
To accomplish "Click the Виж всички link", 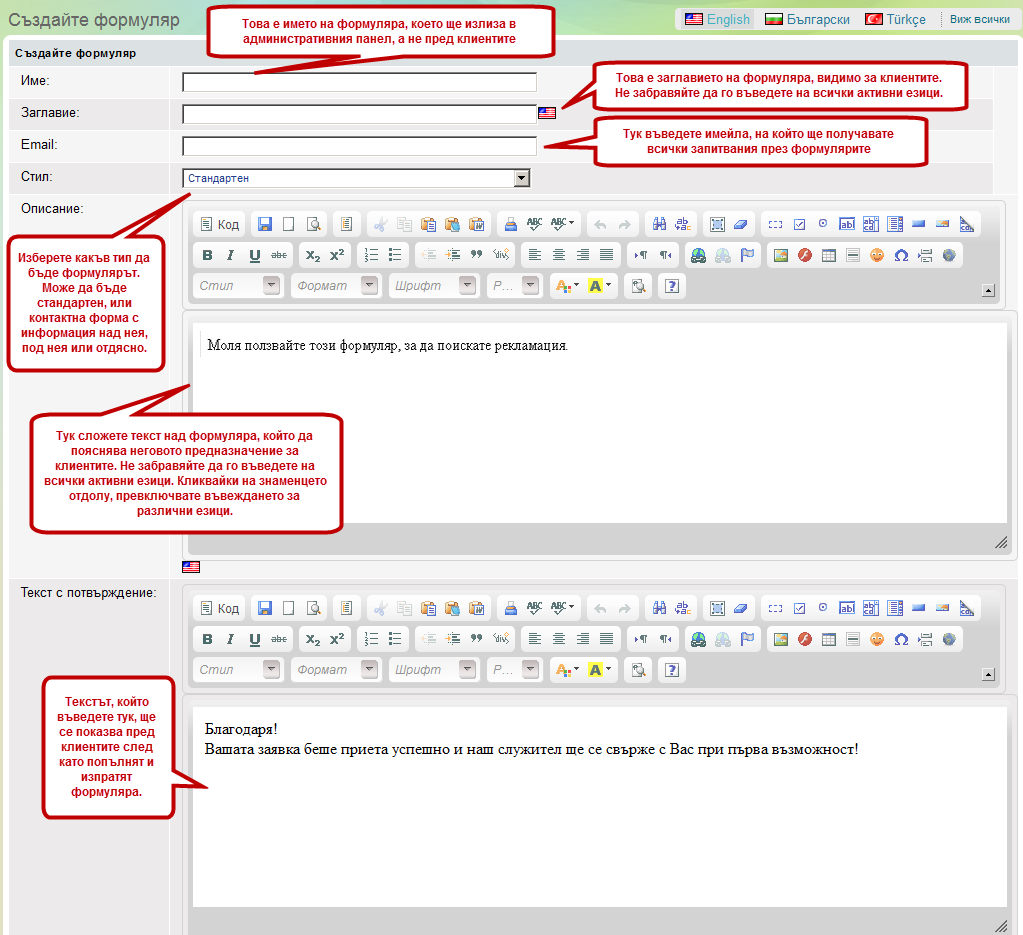I will [979, 19].
